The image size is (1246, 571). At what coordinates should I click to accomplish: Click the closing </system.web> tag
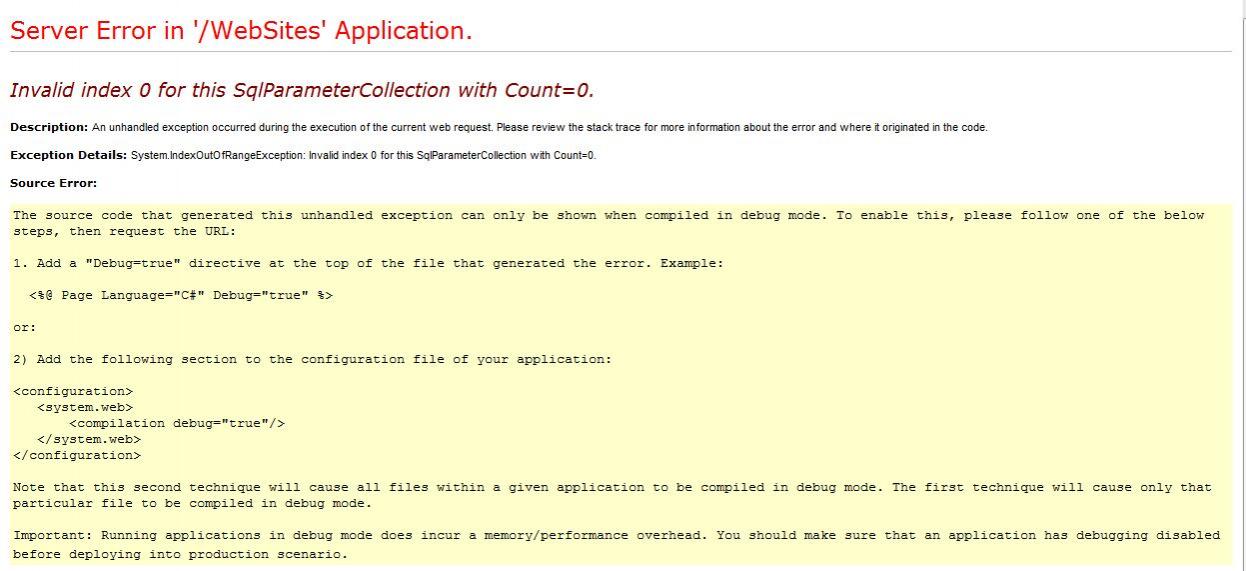(x=89, y=439)
